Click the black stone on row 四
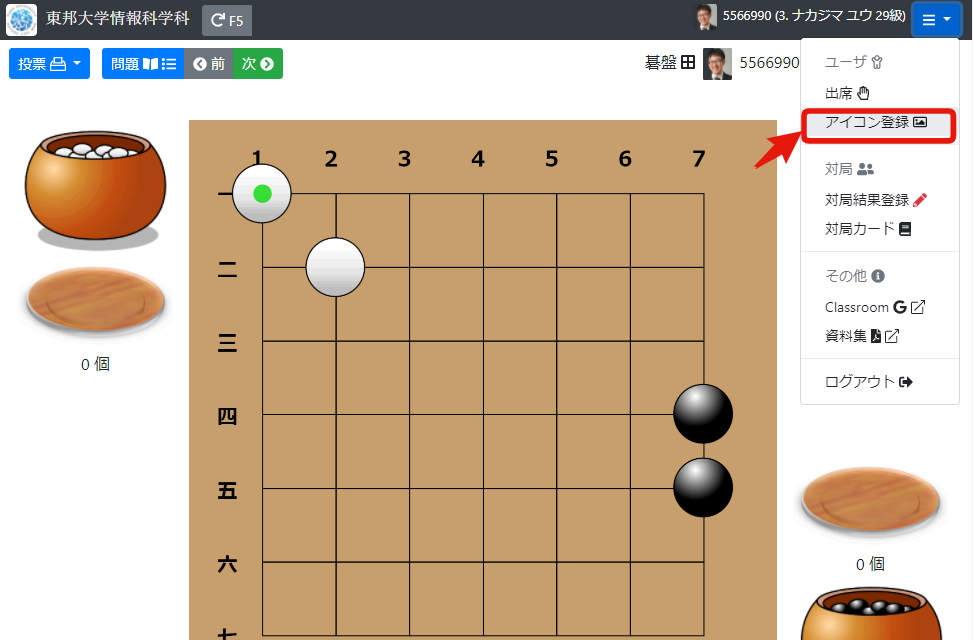This screenshot has height=640, width=973. pos(703,414)
